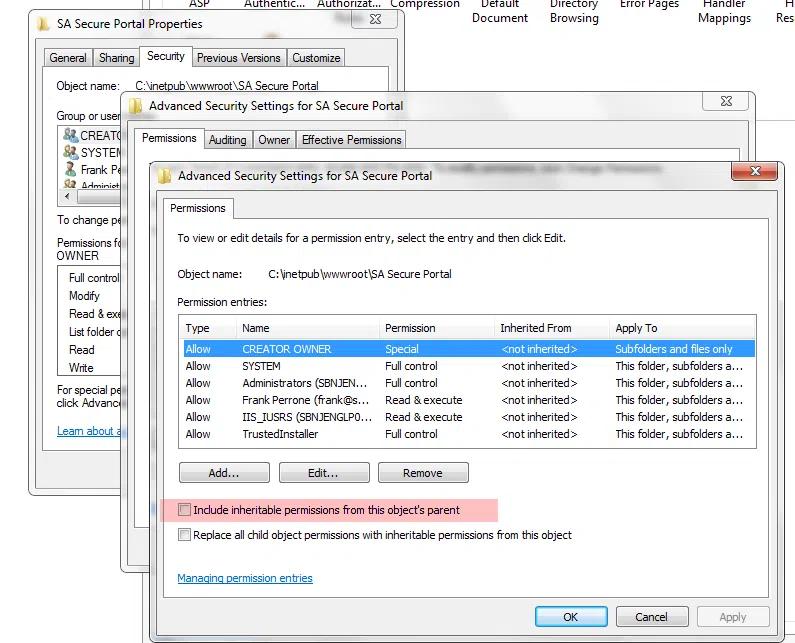This screenshot has height=643, width=795.
Task: Click Full control cell in TrustedInstaller row
Action: 411,434
